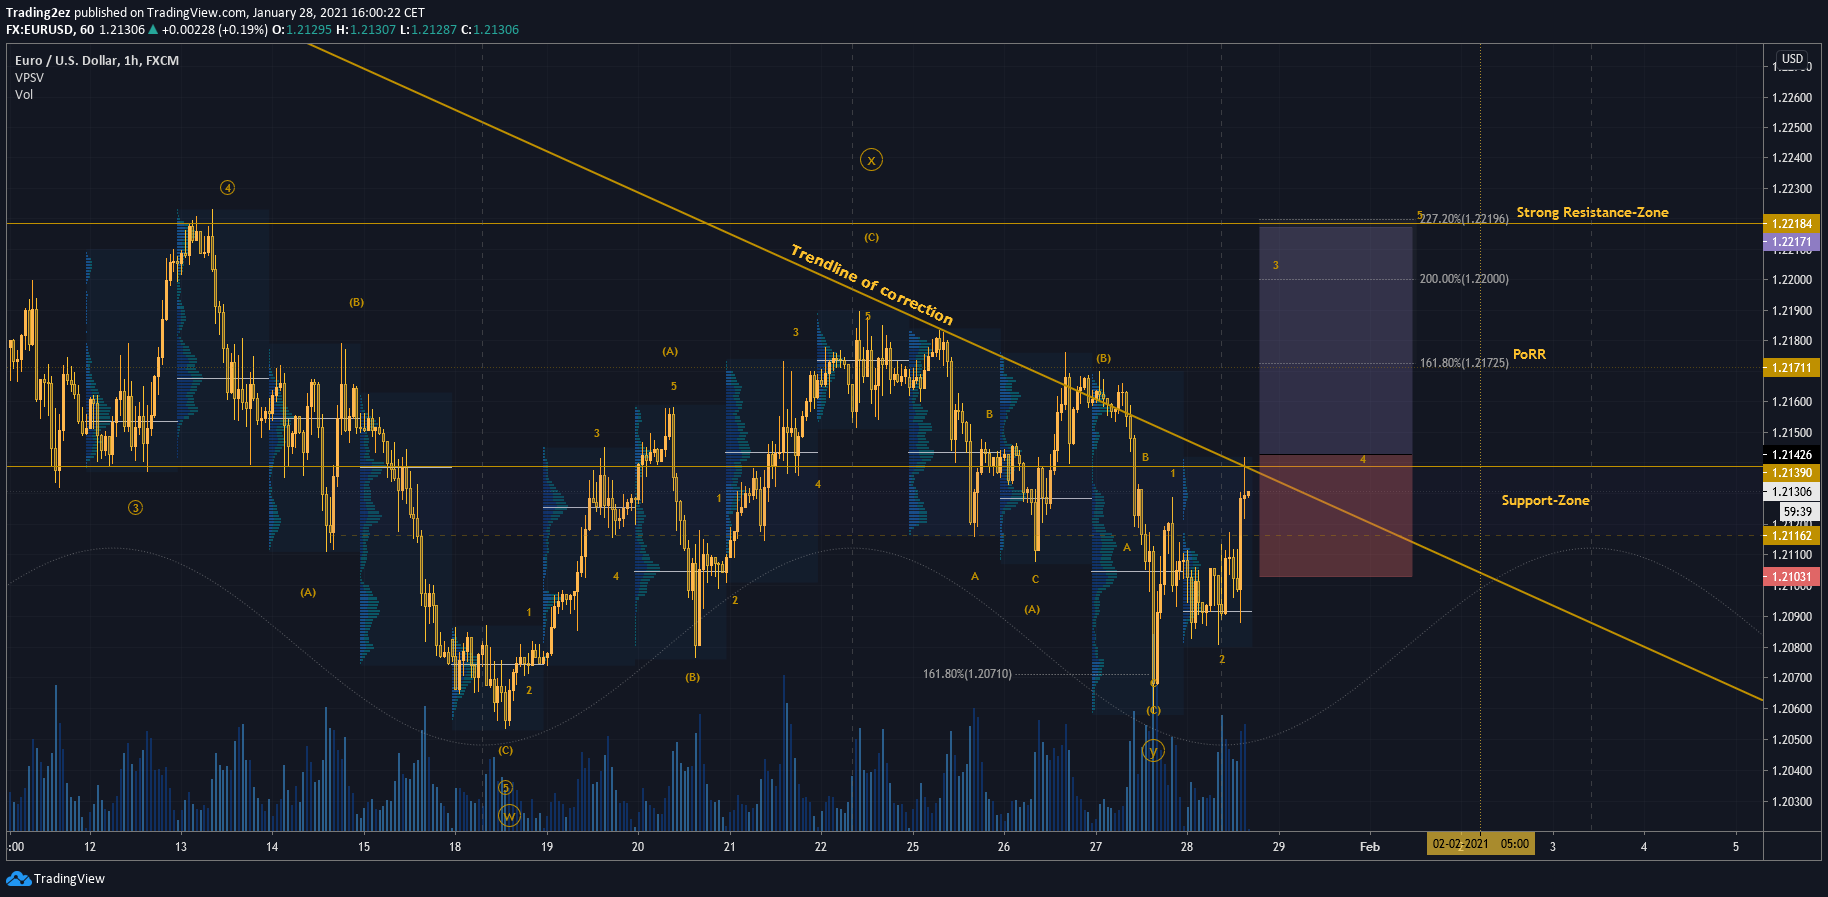1828x897 pixels.
Task: Click the 1.21711 price label on the axis
Action: coord(1791,368)
